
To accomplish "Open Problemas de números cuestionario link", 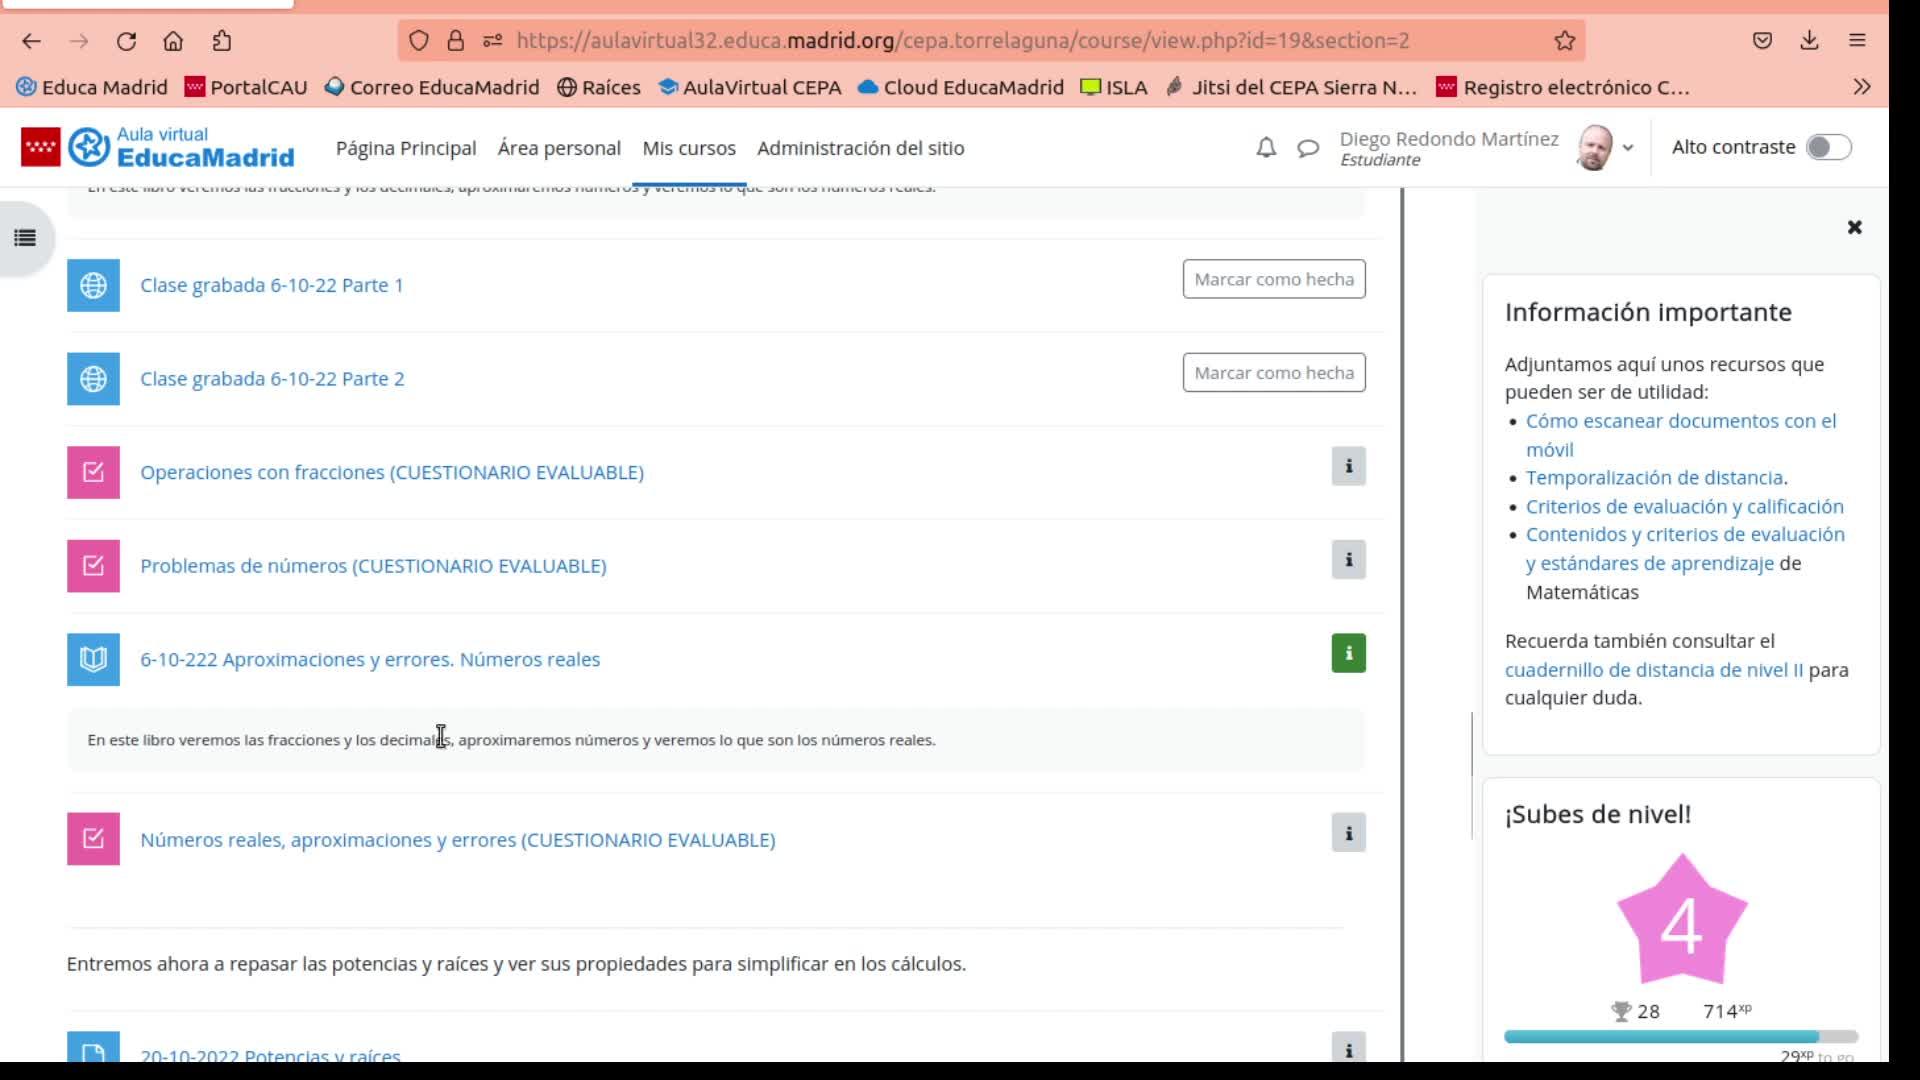I will click(373, 566).
